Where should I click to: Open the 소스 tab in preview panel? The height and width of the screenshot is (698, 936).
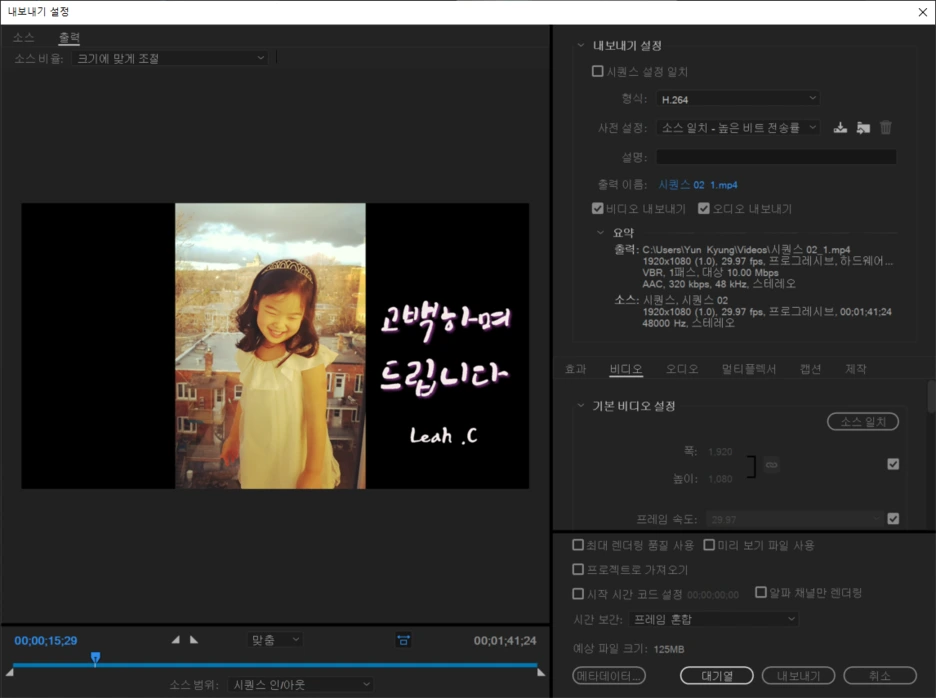pyautogui.click(x=26, y=36)
